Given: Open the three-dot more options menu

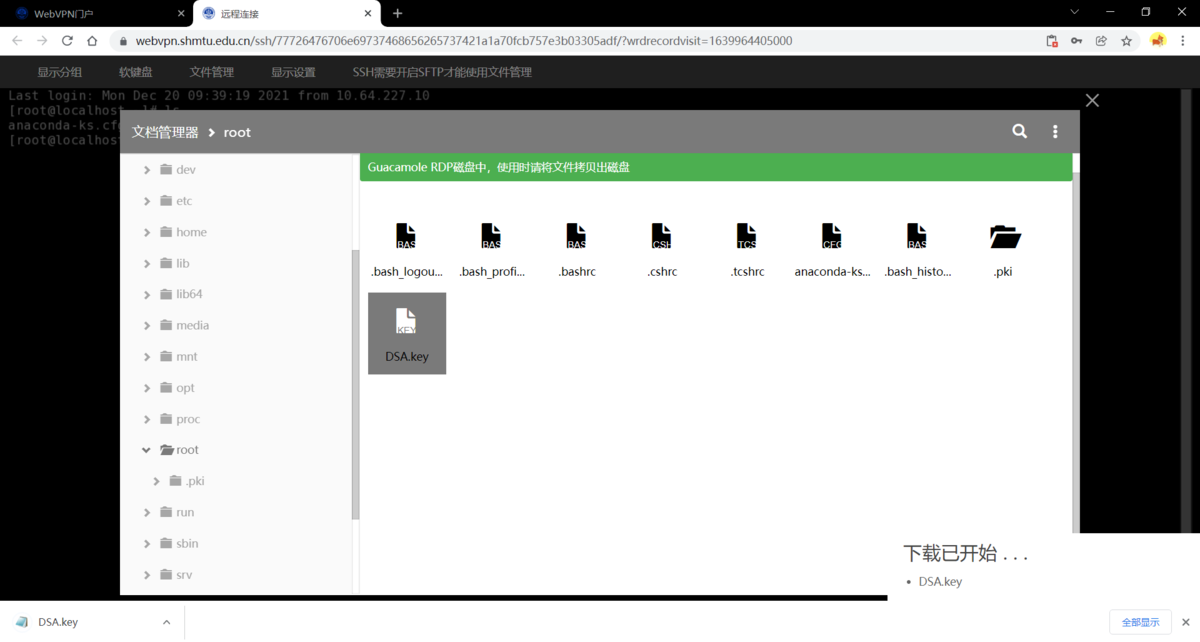Looking at the screenshot, I should pyautogui.click(x=1055, y=131).
